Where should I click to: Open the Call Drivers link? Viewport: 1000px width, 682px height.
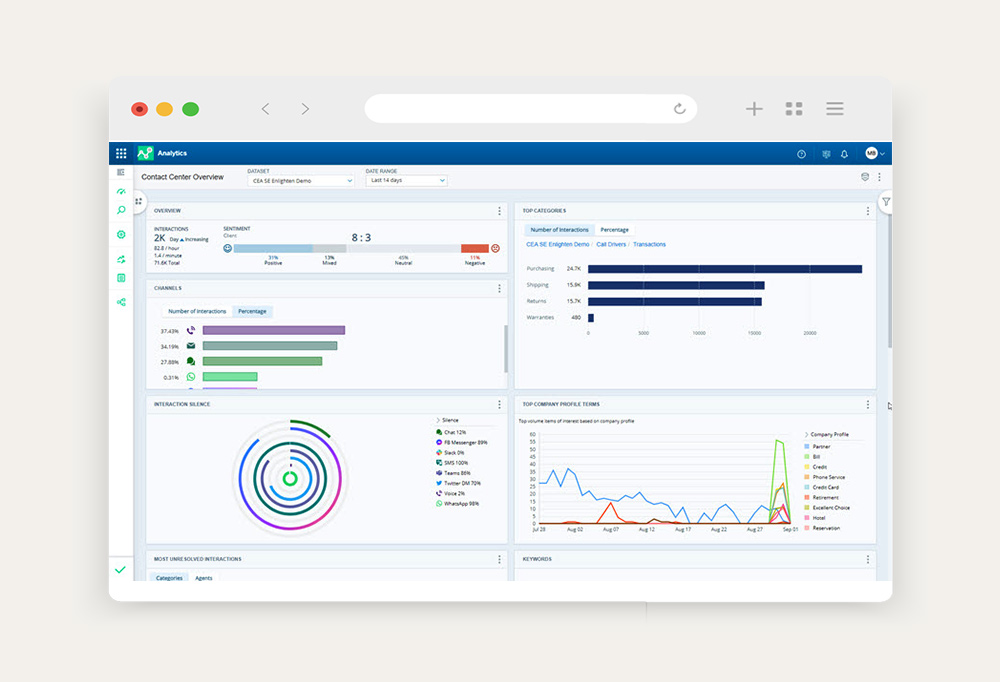tap(611, 244)
